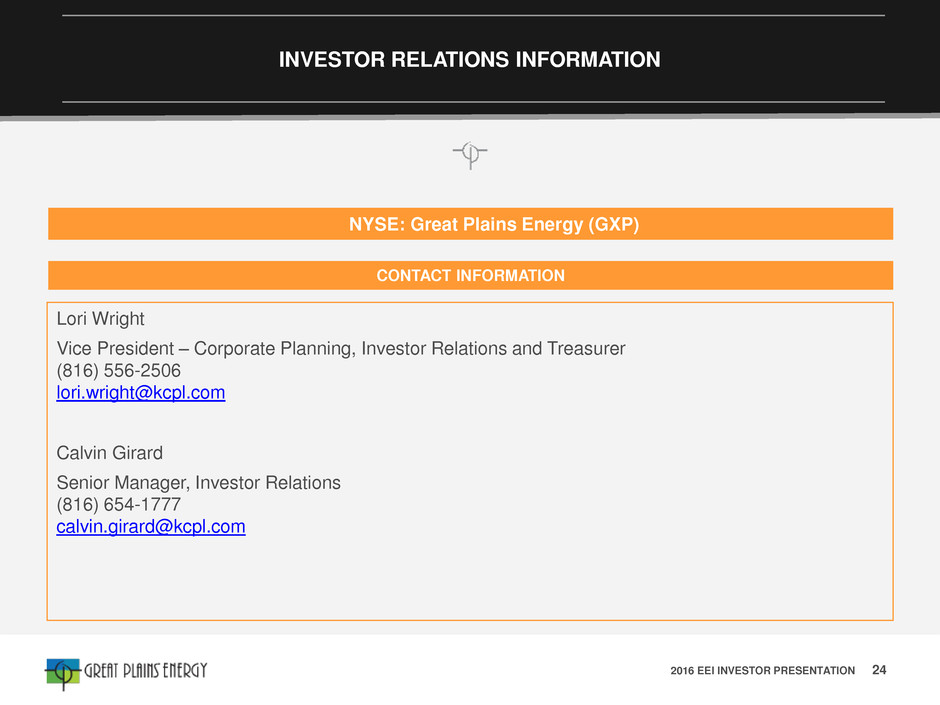This screenshot has height=705, width=940.
Task: Click the horizontal line above the title
Action: tap(473, 15)
